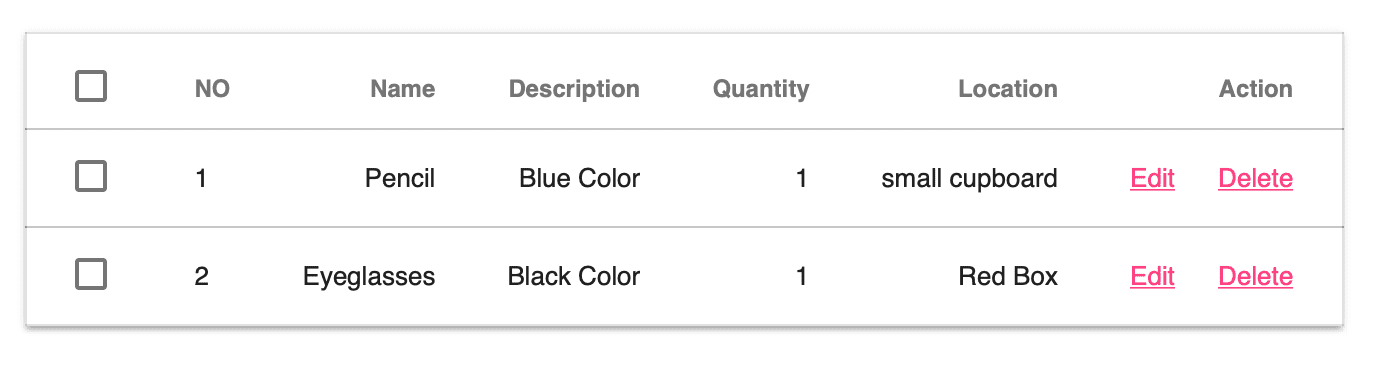Delete the Pencil item

click(1255, 178)
